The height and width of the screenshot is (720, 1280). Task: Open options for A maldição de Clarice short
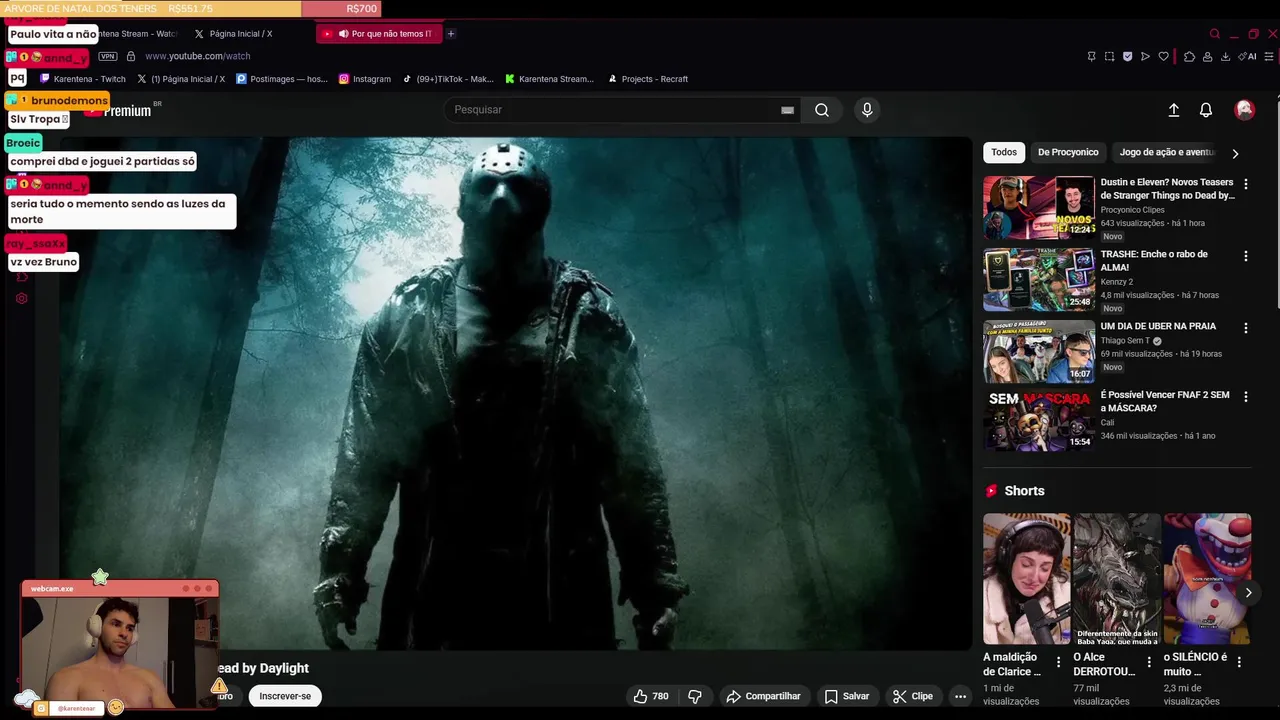coord(1058,662)
